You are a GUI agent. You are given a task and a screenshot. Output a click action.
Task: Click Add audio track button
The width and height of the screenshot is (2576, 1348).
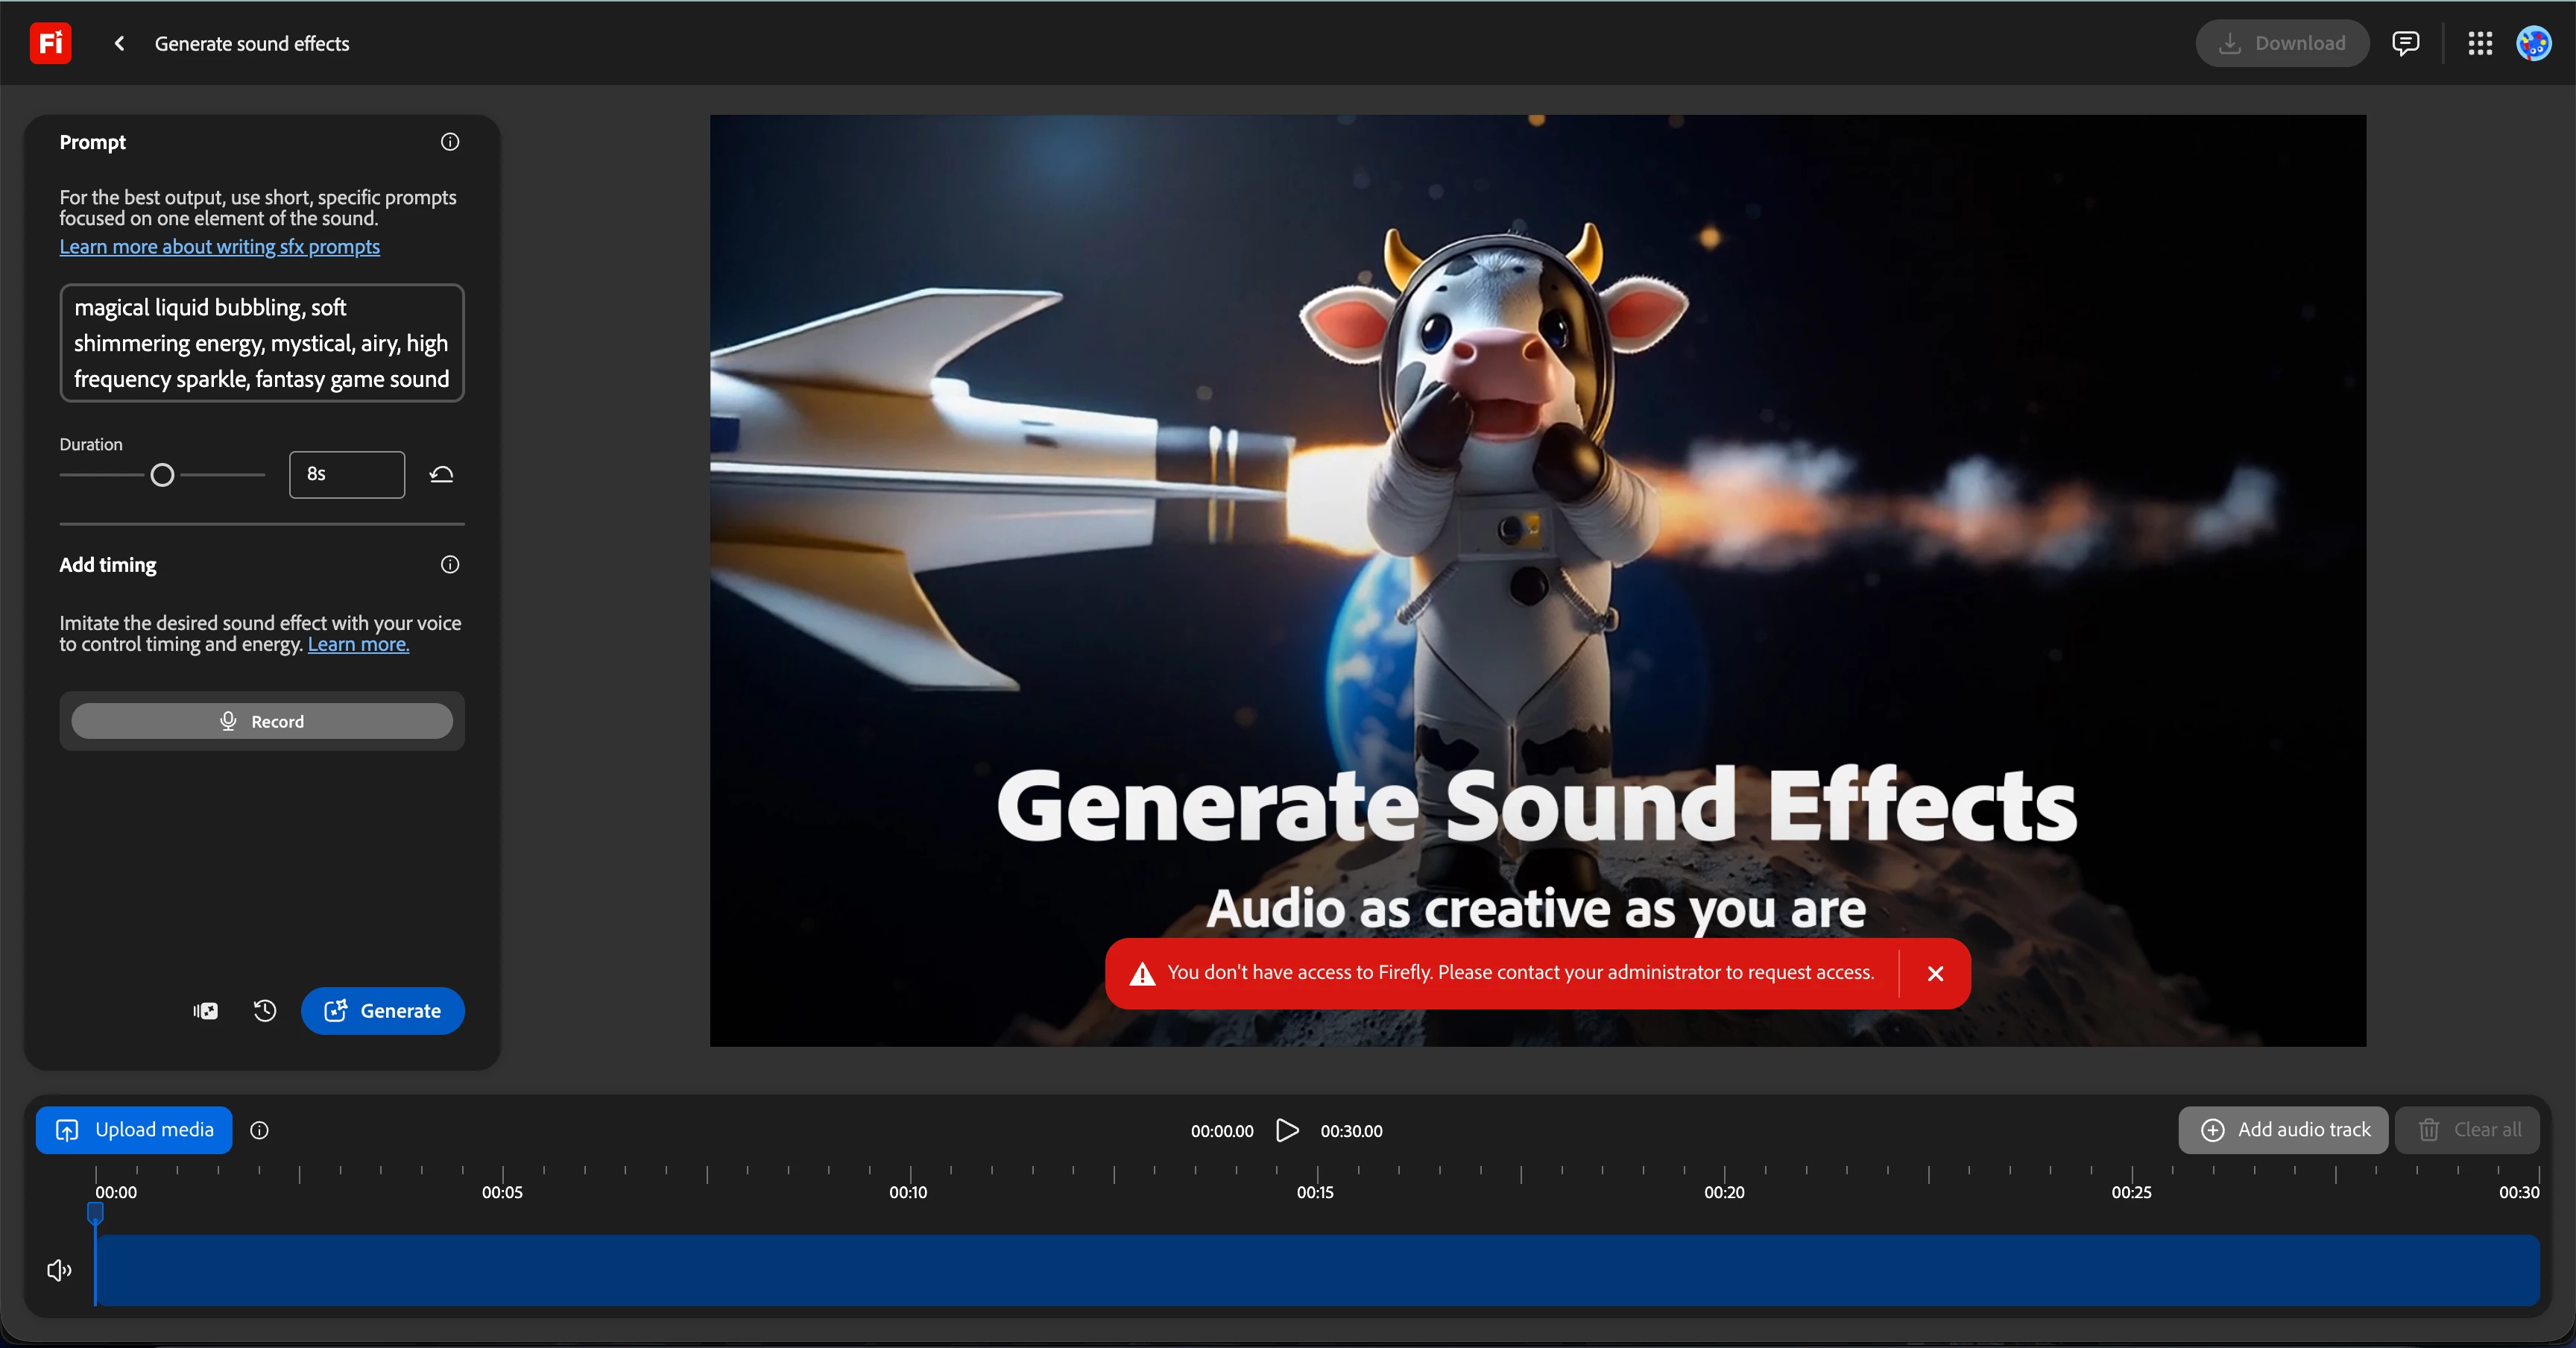(x=2283, y=1130)
